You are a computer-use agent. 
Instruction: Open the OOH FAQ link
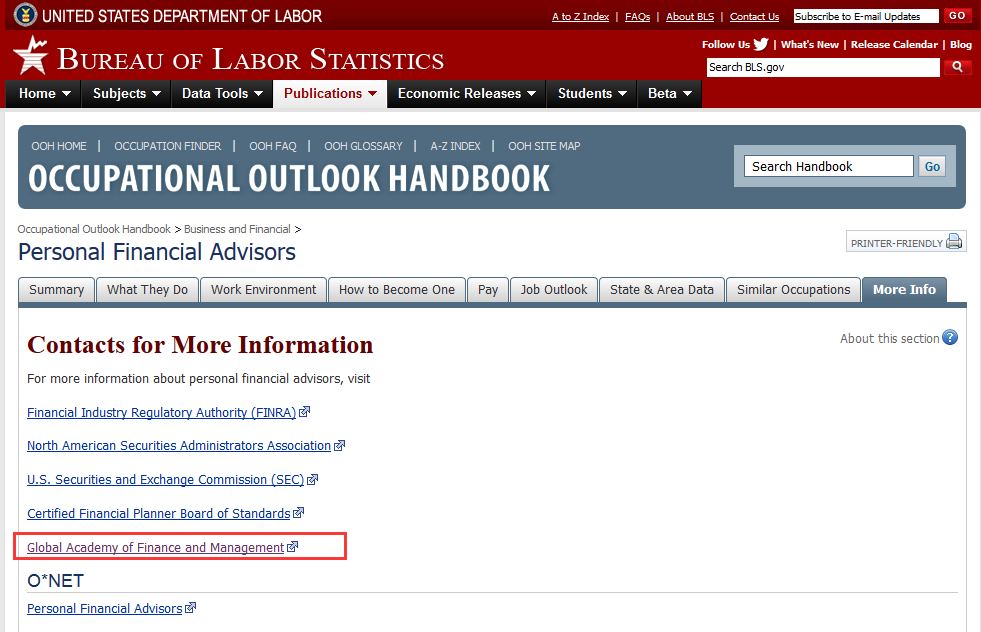(273, 146)
